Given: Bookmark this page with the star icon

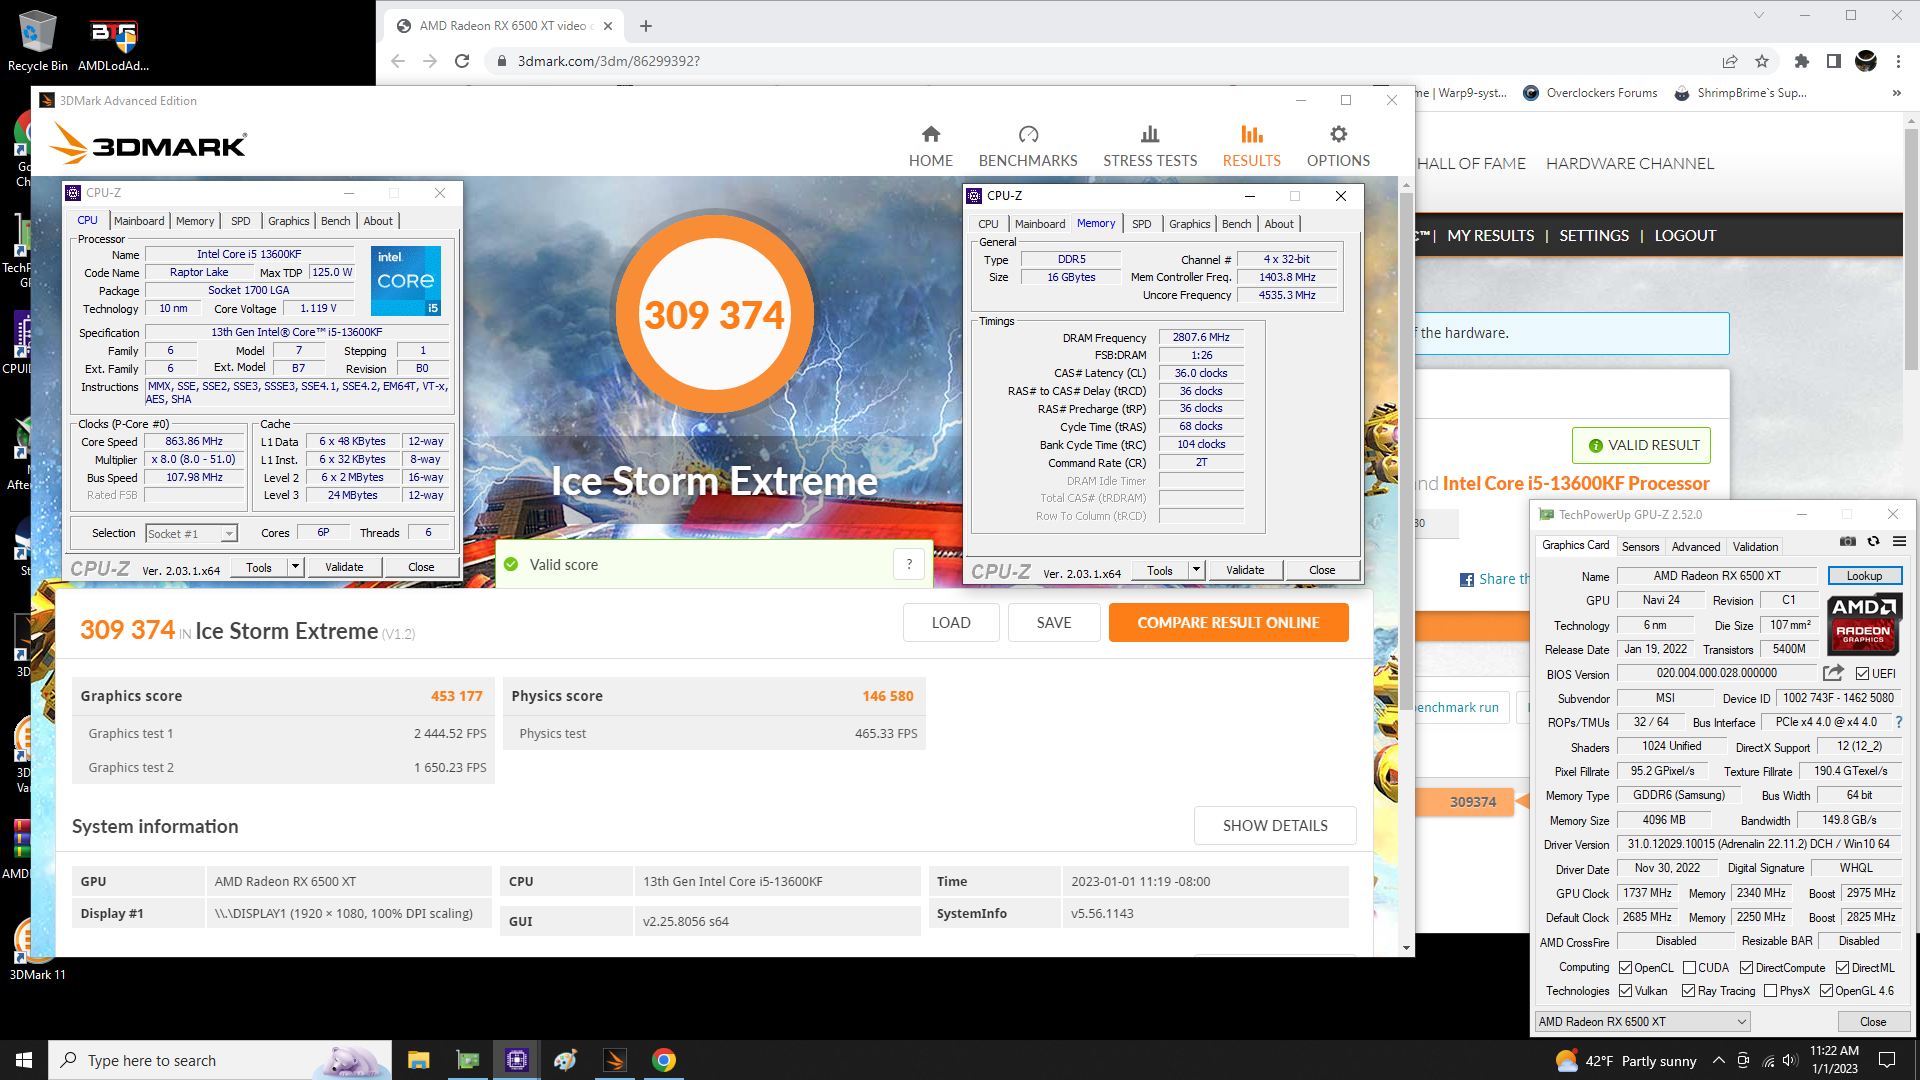Looking at the screenshot, I should coord(1762,61).
